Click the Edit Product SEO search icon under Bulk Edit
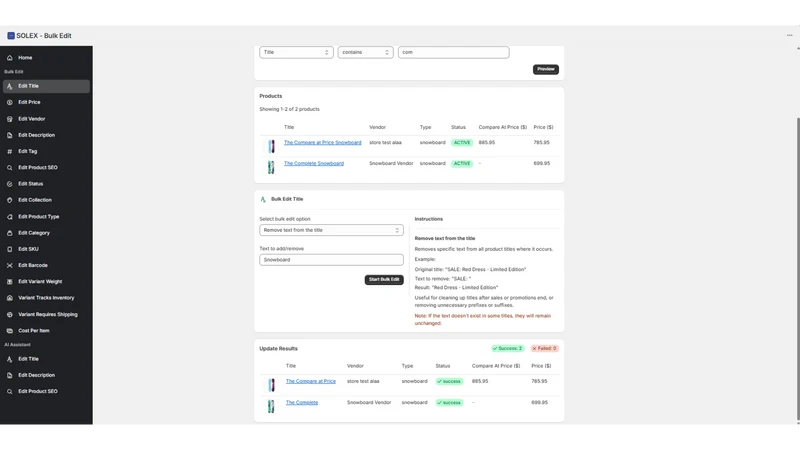This screenshot has width=800, height=450. [10, 167]
